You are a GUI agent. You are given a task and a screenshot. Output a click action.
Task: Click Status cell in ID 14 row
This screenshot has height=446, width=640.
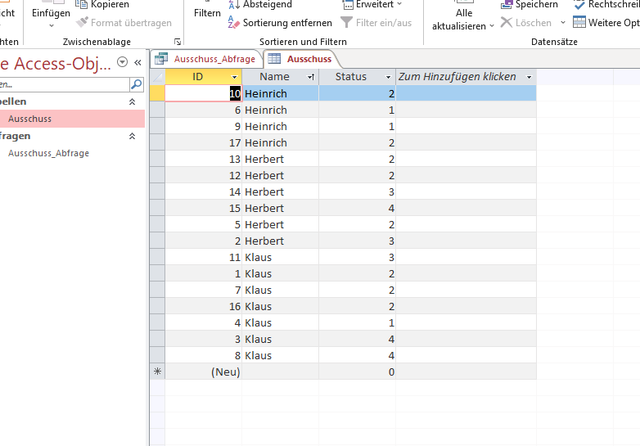[x=357, y=192]
